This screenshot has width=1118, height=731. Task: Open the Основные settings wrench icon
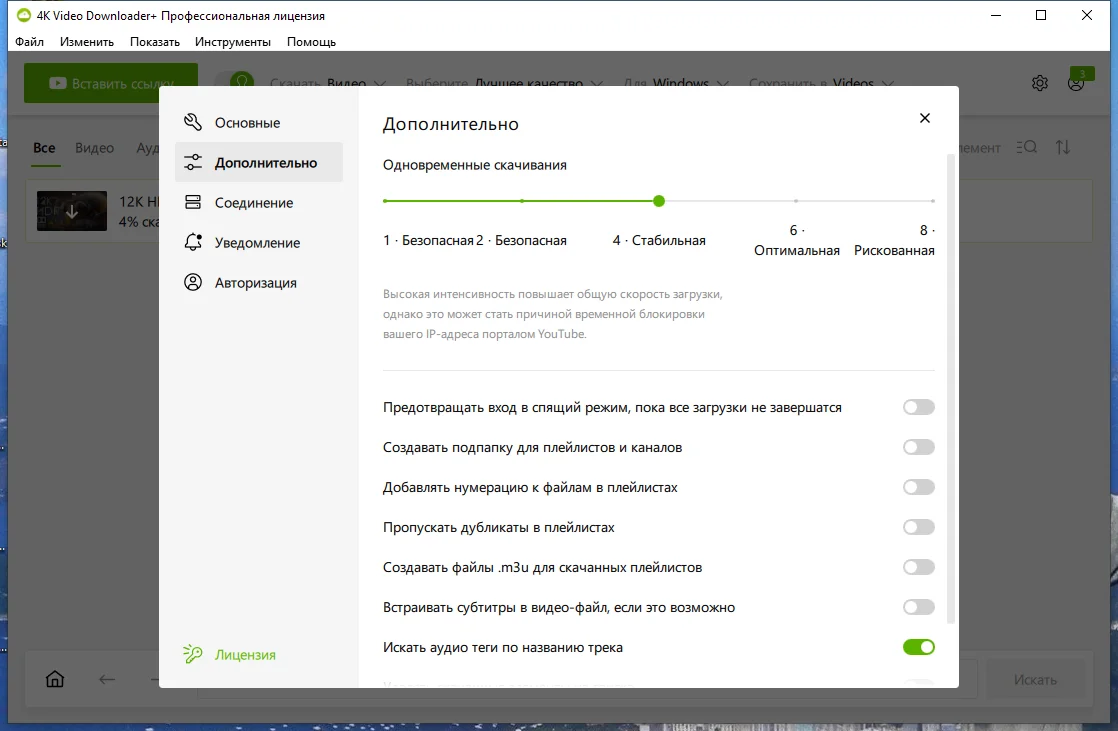tap(193, 123)
